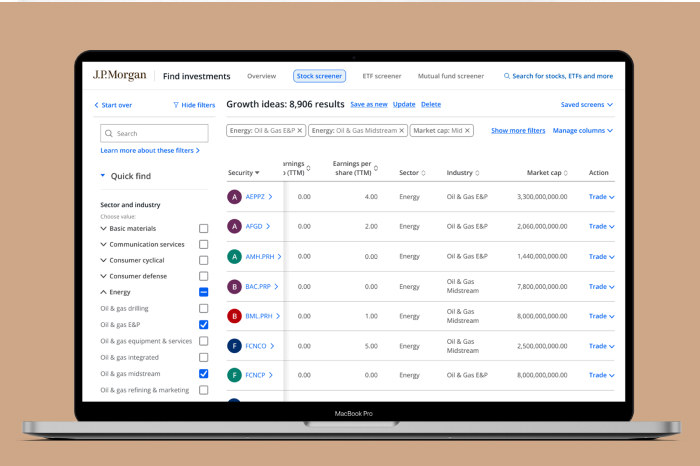Collapse the Quick find section

coord(103,175)
